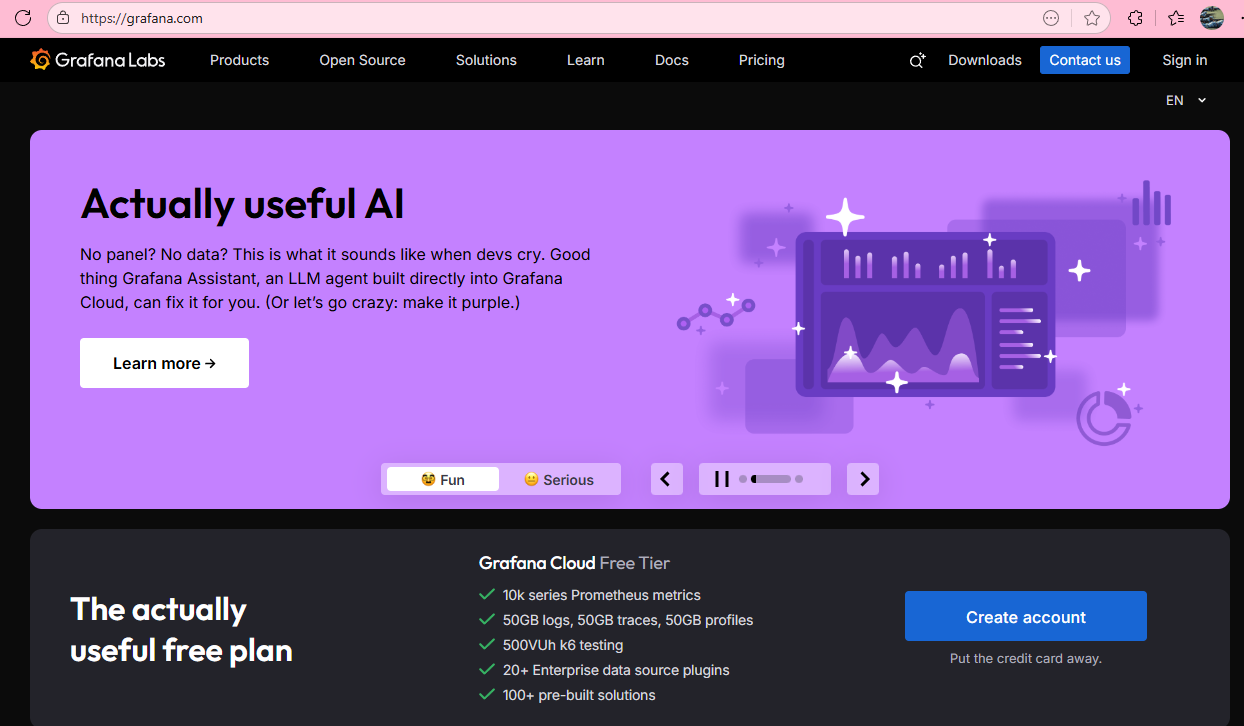Click 'Put the credit card away.' text

1026,658
